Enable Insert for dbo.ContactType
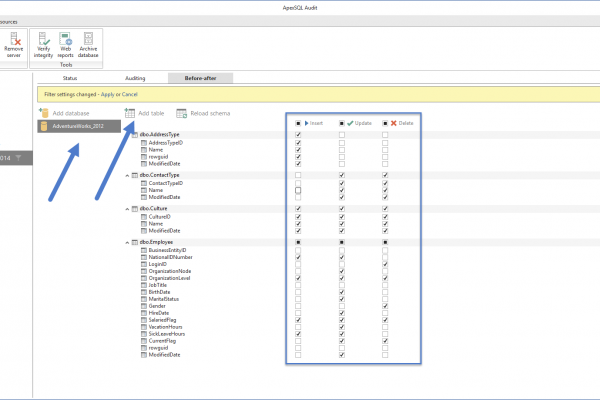Image resolution: width=600 pixels, height=400 pixels. (298, 175)
